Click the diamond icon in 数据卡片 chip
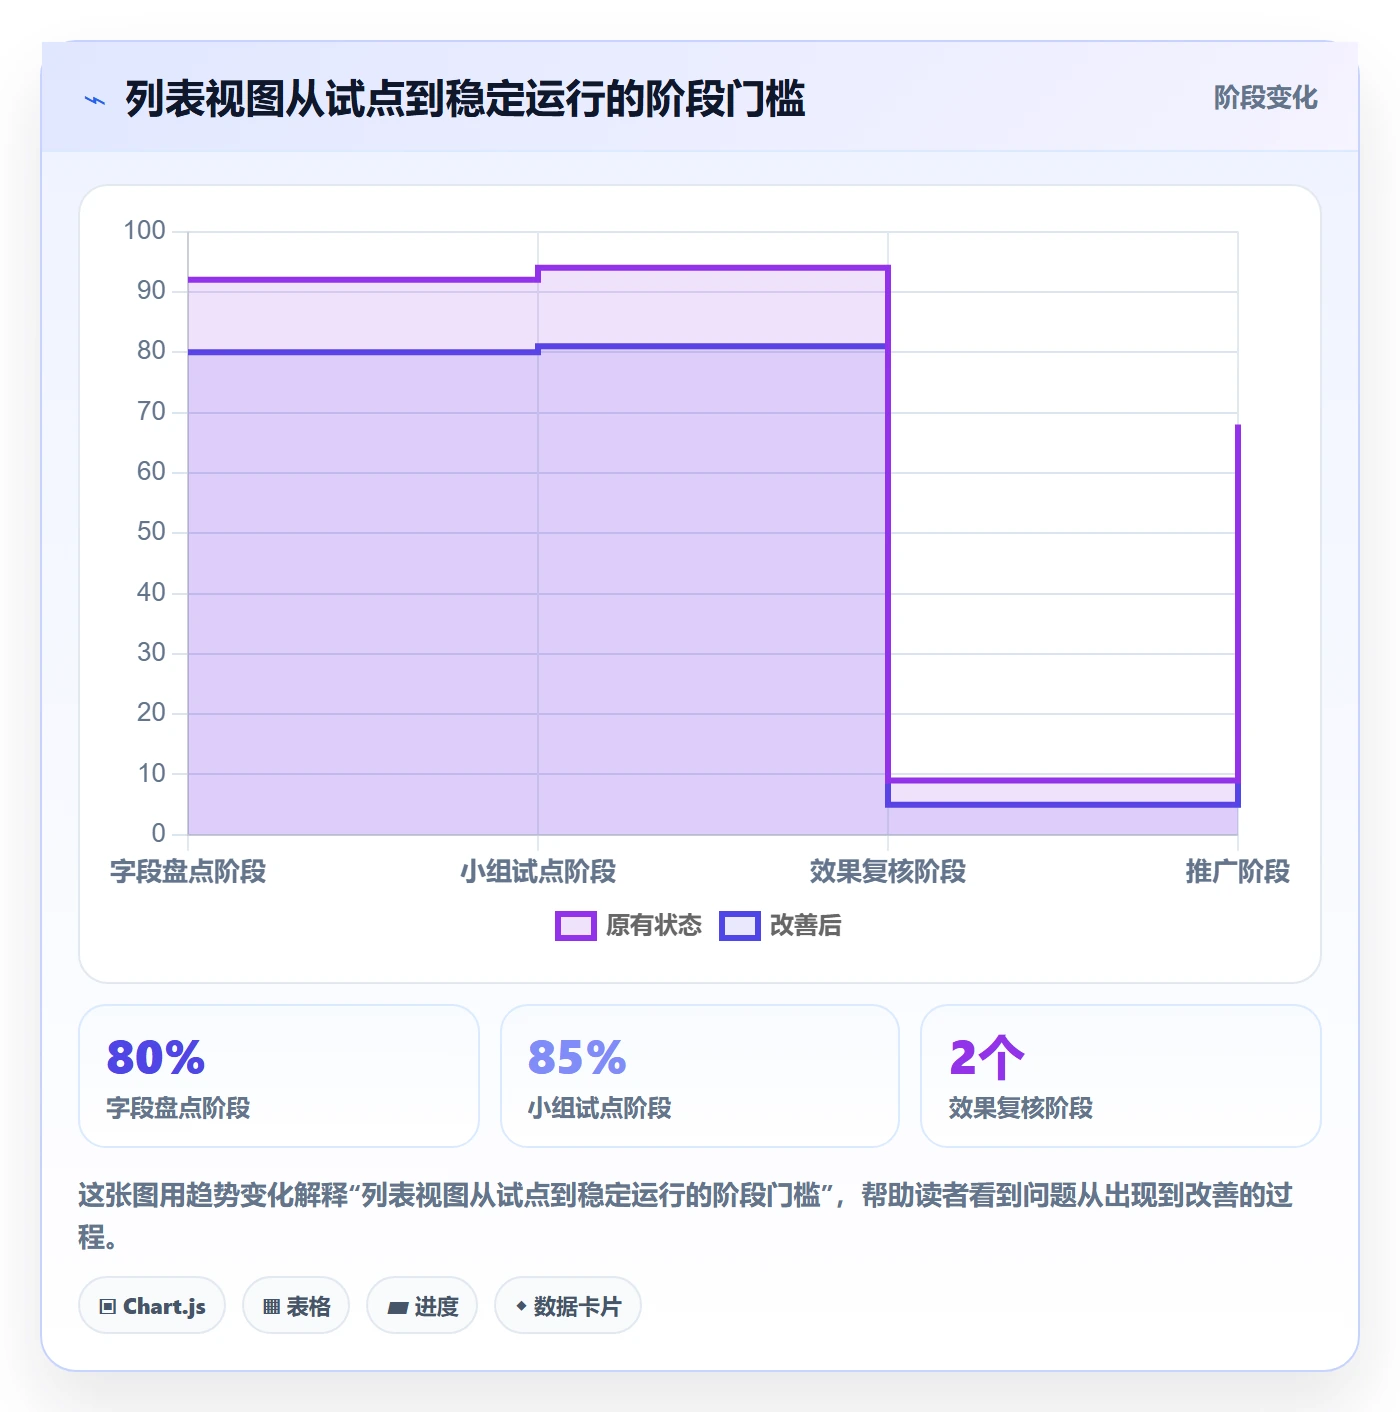 point(521,1306)
